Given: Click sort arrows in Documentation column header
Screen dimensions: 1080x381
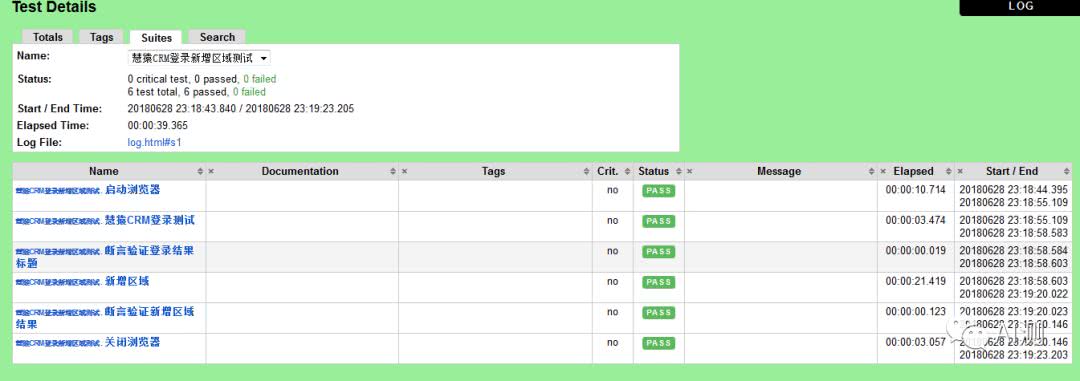Looking at the screenshot, I should (393, 172).
